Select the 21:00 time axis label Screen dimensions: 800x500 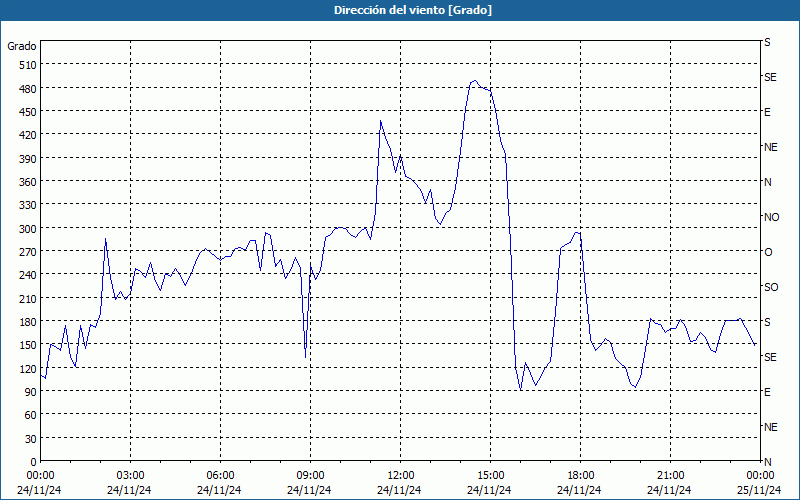pos(670,476)
